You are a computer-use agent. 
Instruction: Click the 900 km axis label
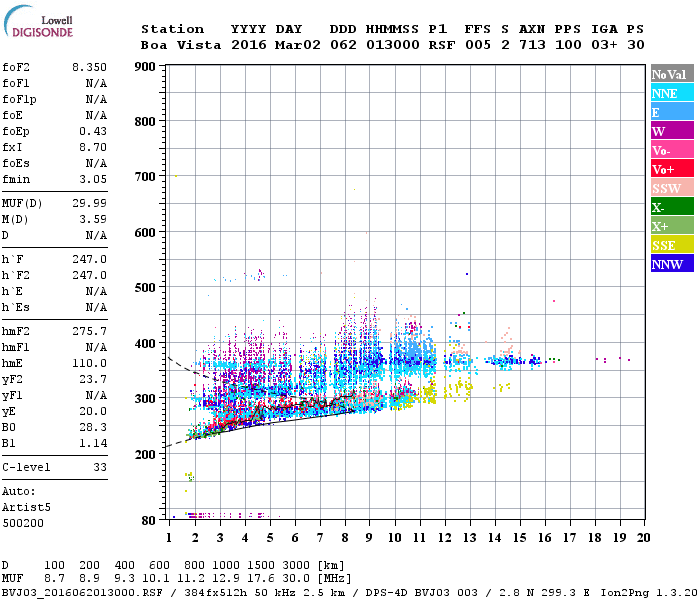(145, 67)
